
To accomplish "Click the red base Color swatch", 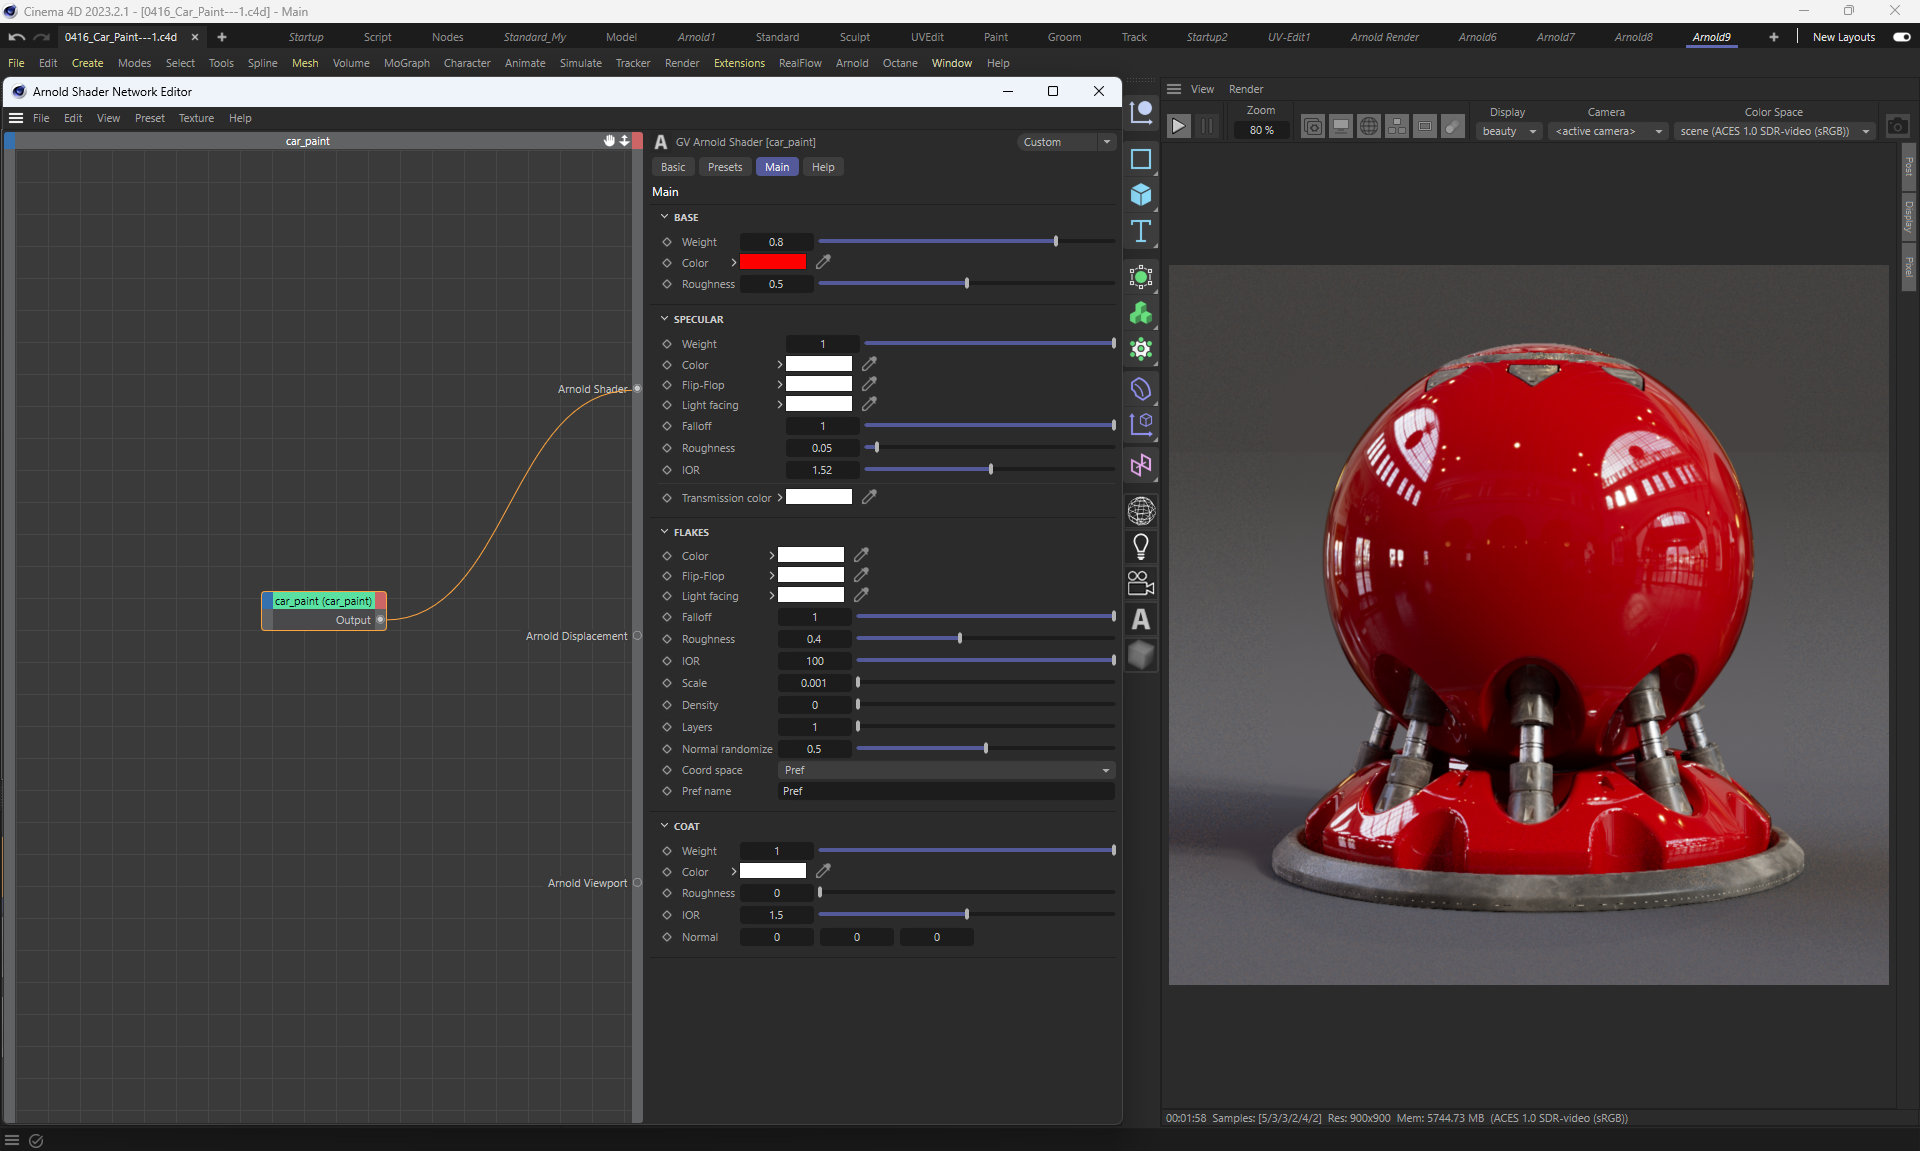I will [772, 262].
